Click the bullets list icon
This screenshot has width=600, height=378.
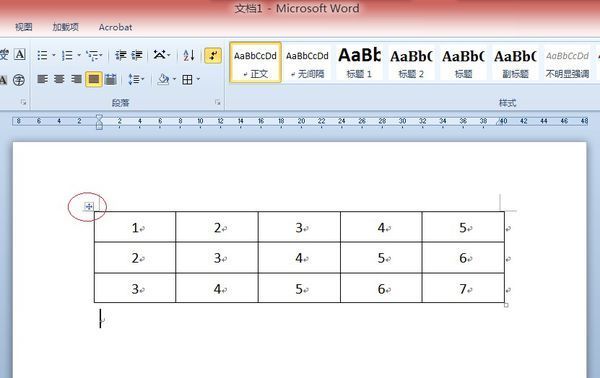pos(42,55)
